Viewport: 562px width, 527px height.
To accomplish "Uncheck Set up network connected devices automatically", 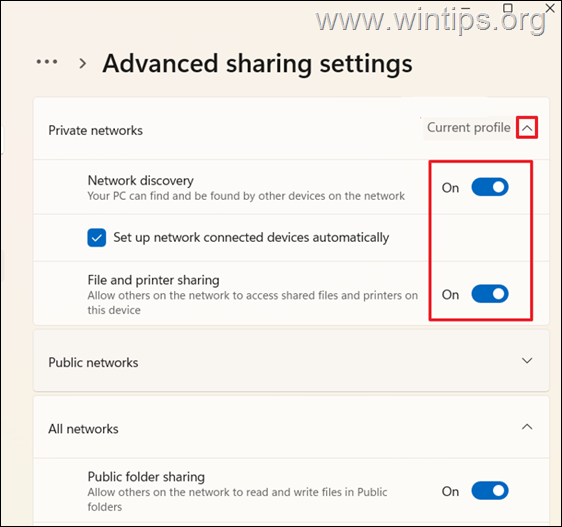I will 96,238.
